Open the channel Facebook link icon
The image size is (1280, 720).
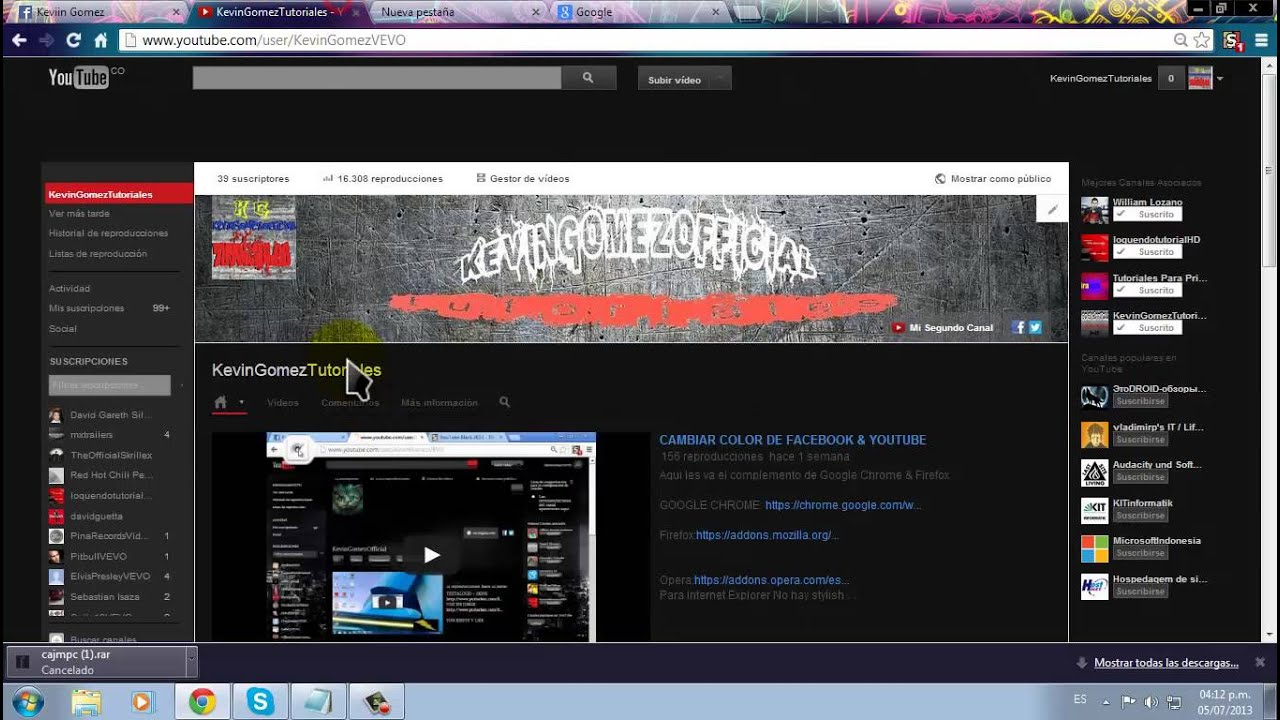click(x=1018, y=327)
